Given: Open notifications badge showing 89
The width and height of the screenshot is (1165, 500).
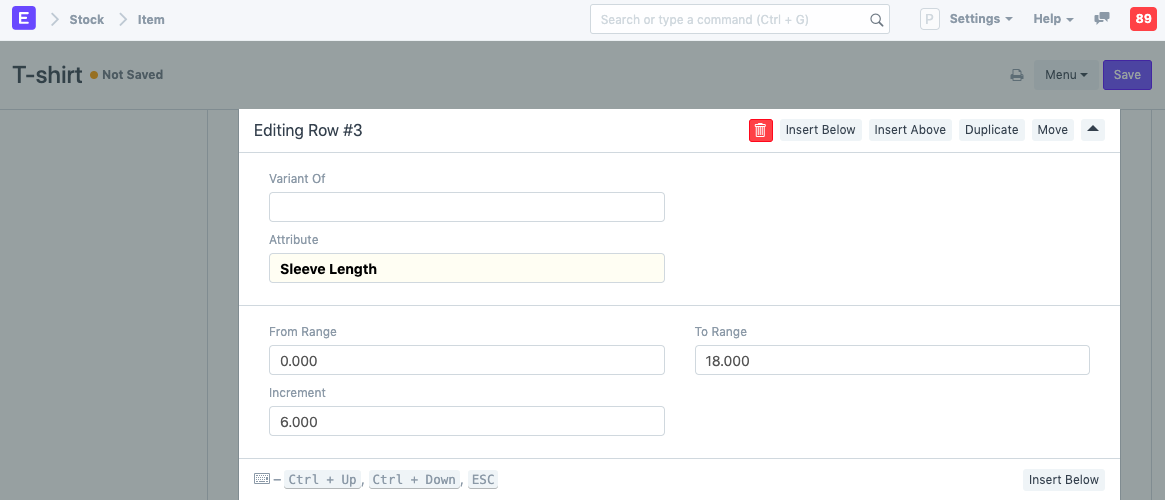Looking at the screenshot, I should pyautogui.click(x=1143, y=19).
